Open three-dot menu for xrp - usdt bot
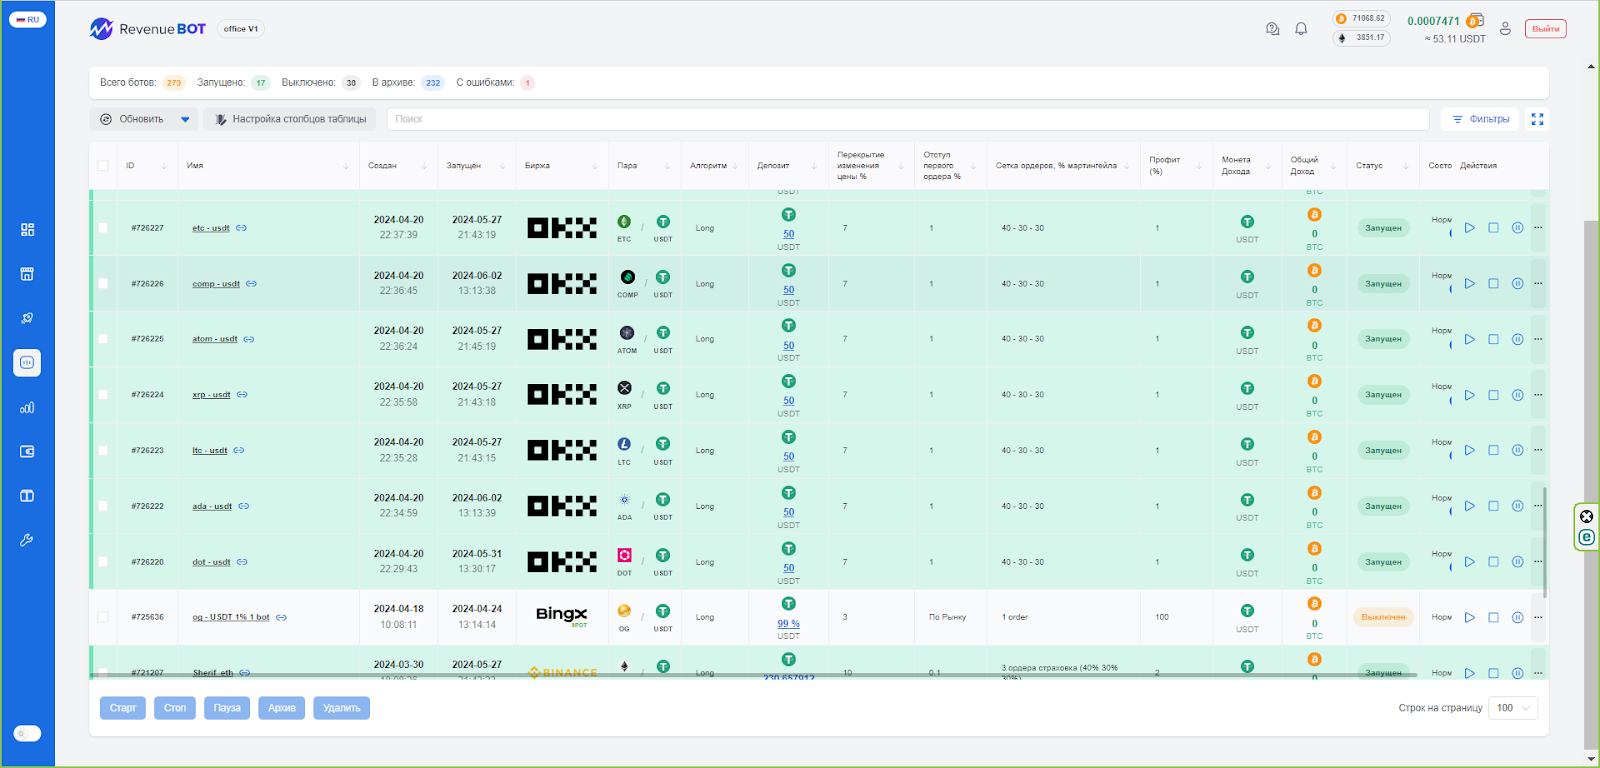The image size is (1600, 768). (1538, 395)
